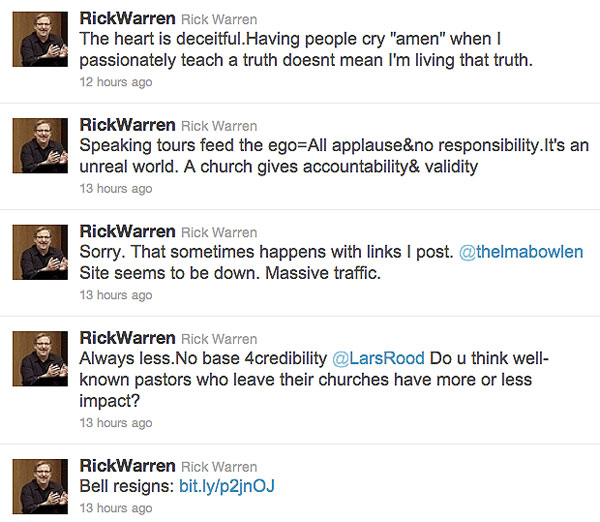Viewport: 600px width, 522px height.
Task: Open bold RickWarren username above 'heart is deceitful' tweet
Action: click(x=127, y=19)
